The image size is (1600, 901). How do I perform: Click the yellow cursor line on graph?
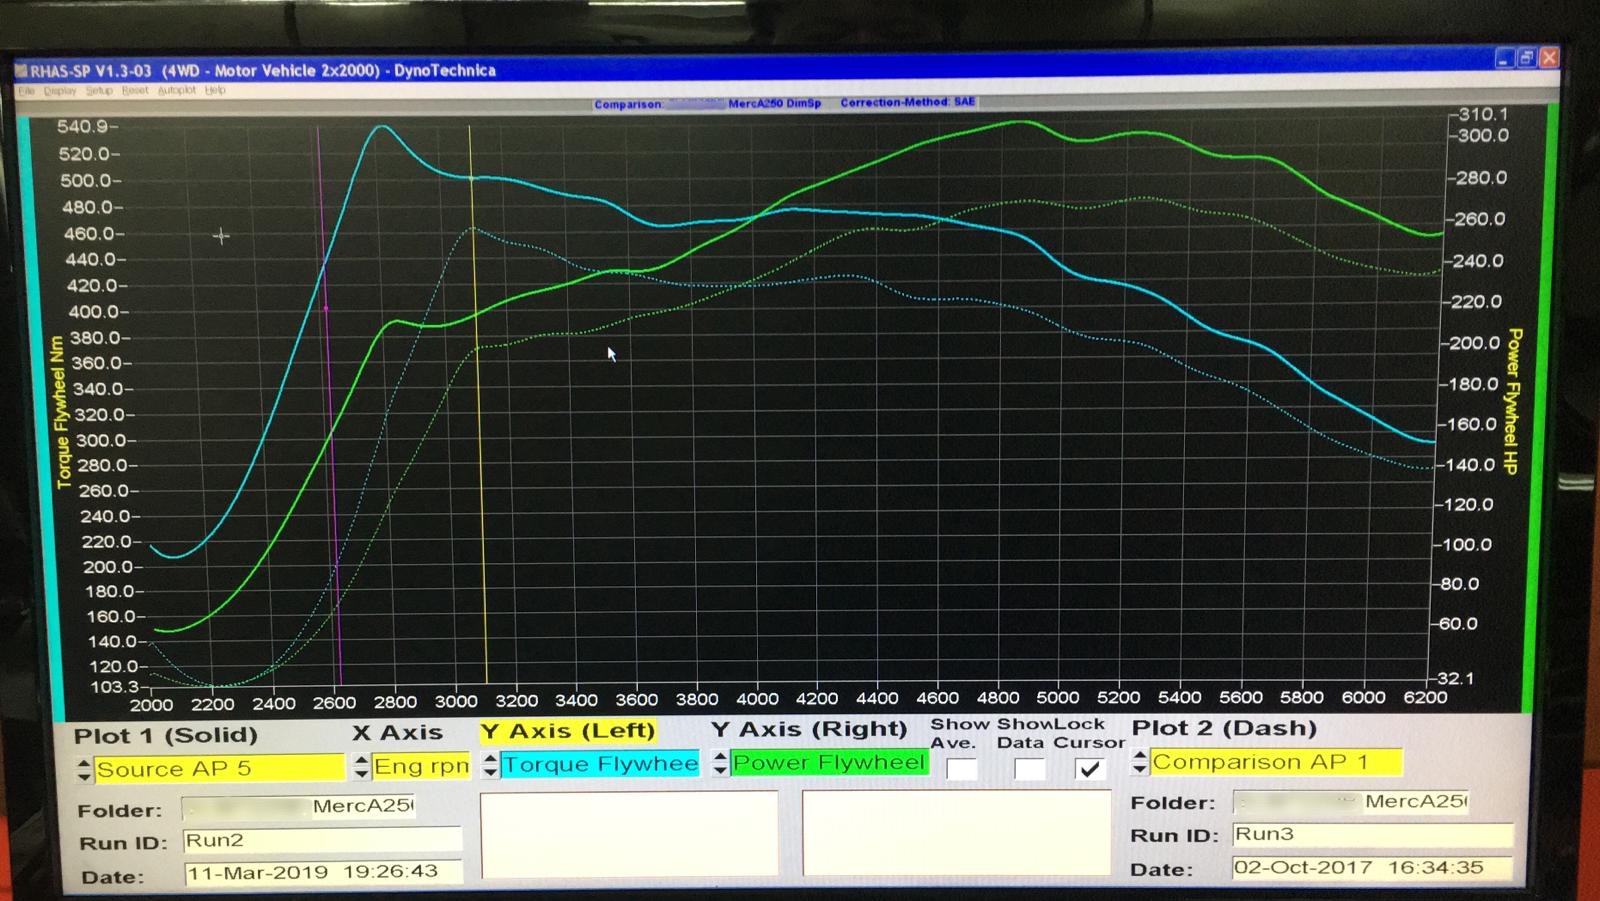pos(476,400)
